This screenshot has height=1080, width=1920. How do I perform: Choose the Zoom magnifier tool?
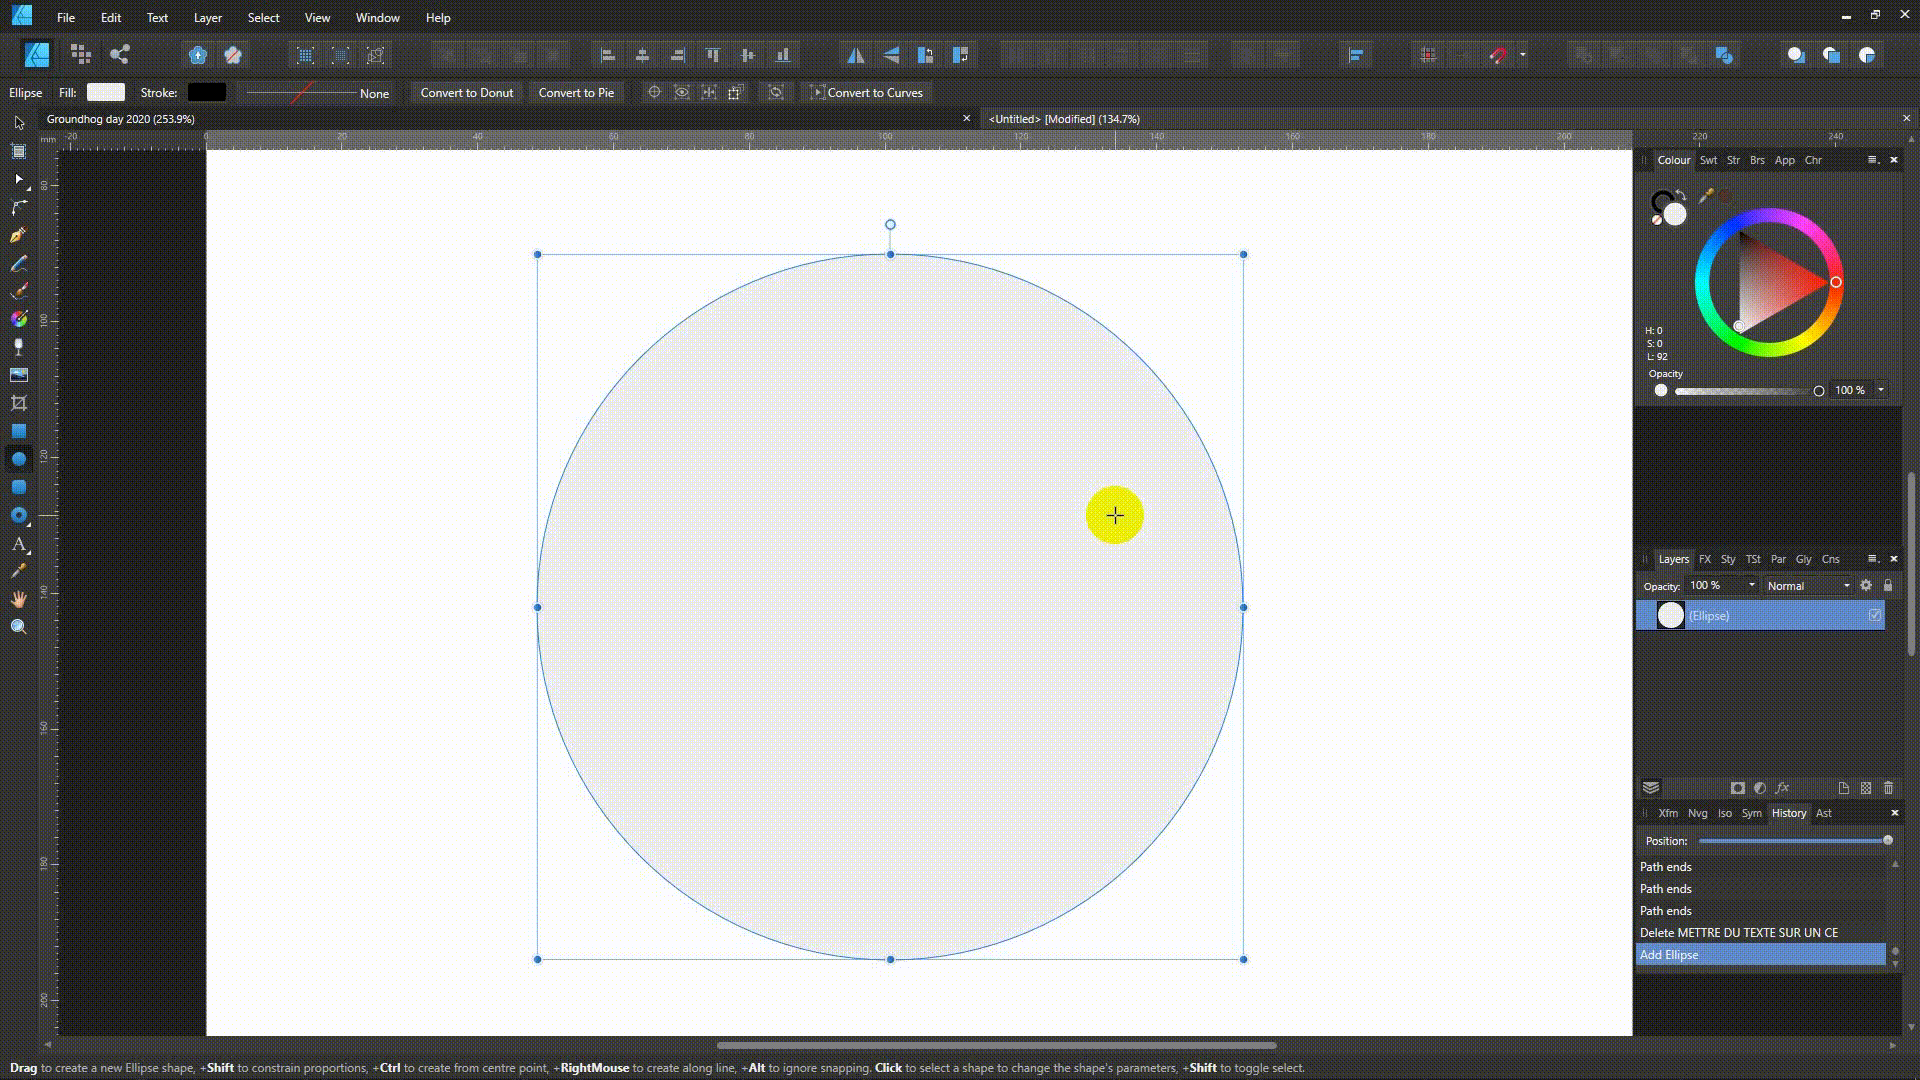pos(18,627)
